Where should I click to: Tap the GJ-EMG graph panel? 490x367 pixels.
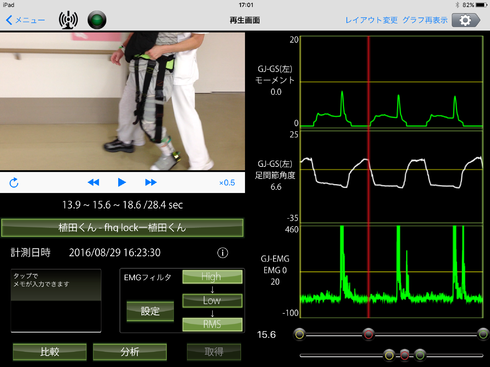(x=392, y=271)
